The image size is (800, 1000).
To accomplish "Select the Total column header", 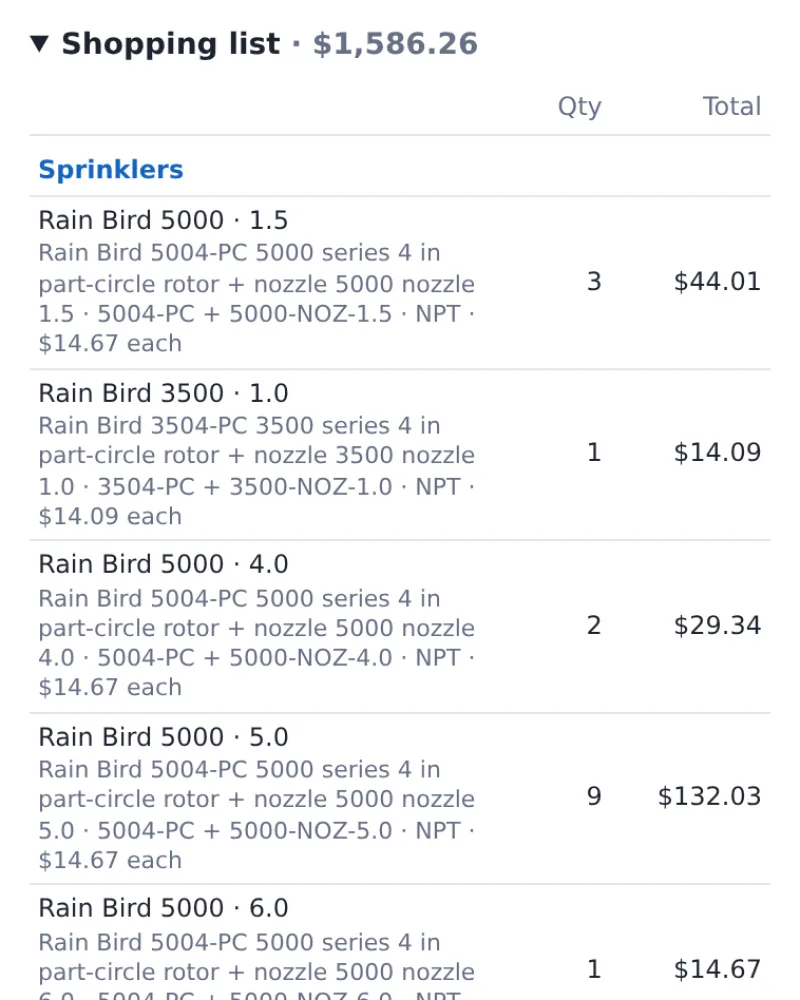I will click(732, 106).
